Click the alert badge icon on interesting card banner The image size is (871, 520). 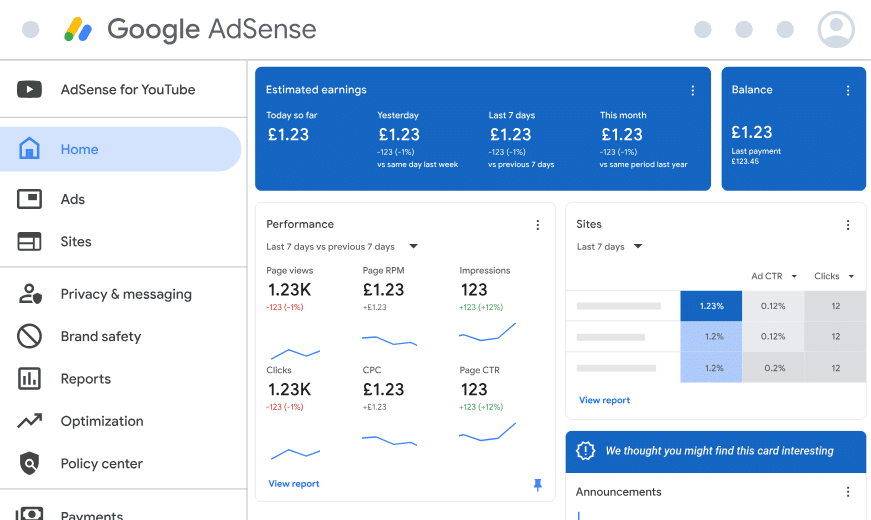[x=585, y=451]
